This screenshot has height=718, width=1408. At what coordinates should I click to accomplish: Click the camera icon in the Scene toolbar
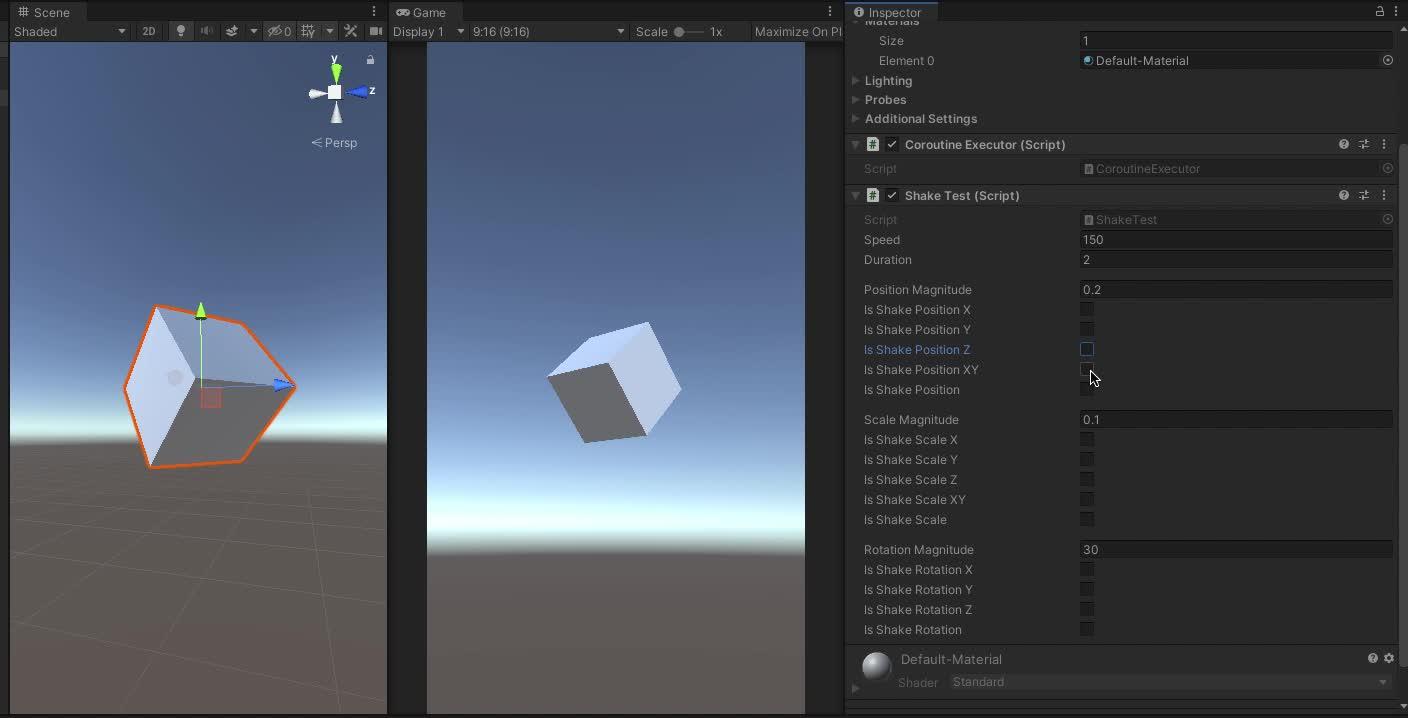pos(376,31)
